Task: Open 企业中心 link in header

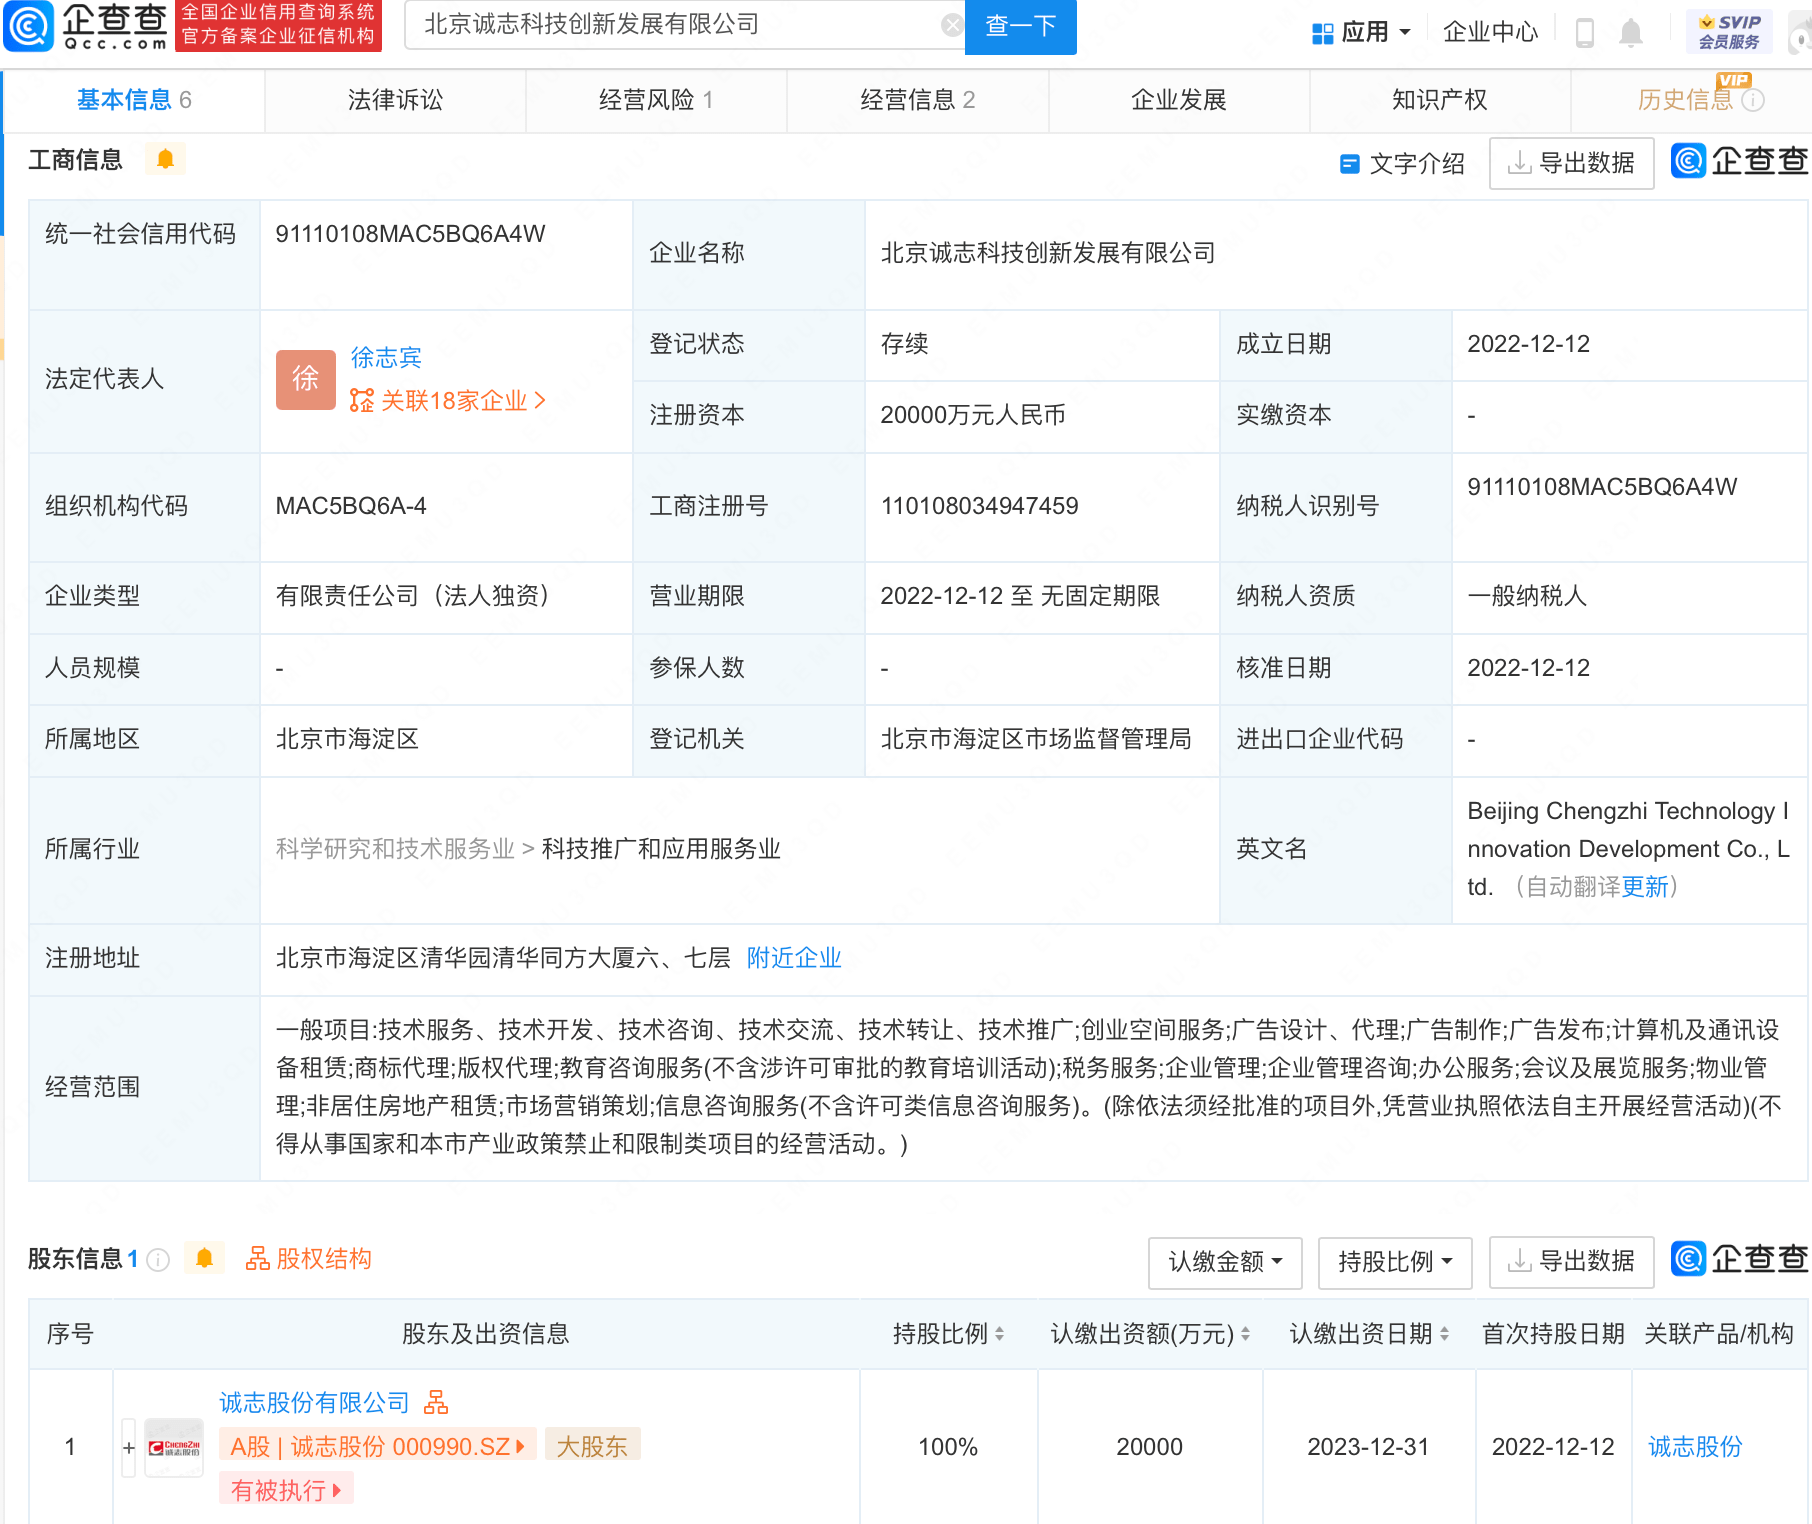Action: click(x=1490, y=32)
